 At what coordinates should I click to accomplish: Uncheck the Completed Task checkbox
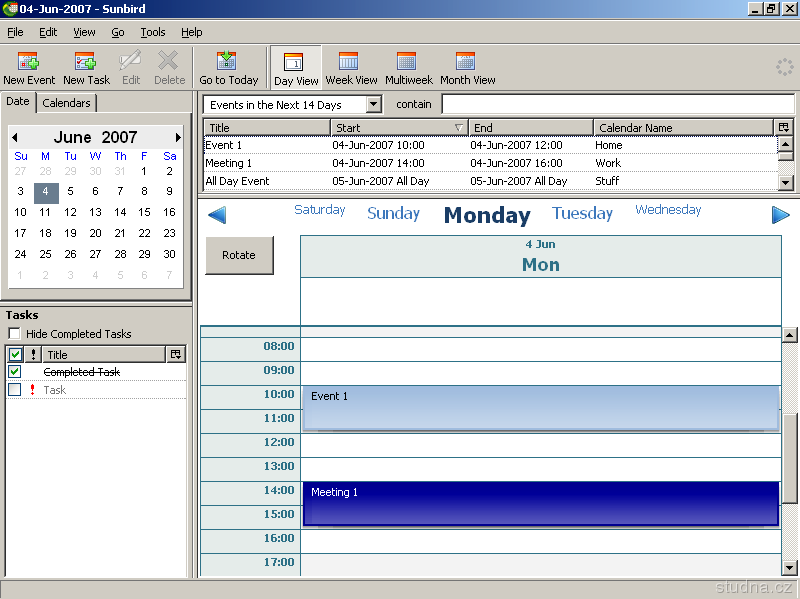[x=15, y=372]
